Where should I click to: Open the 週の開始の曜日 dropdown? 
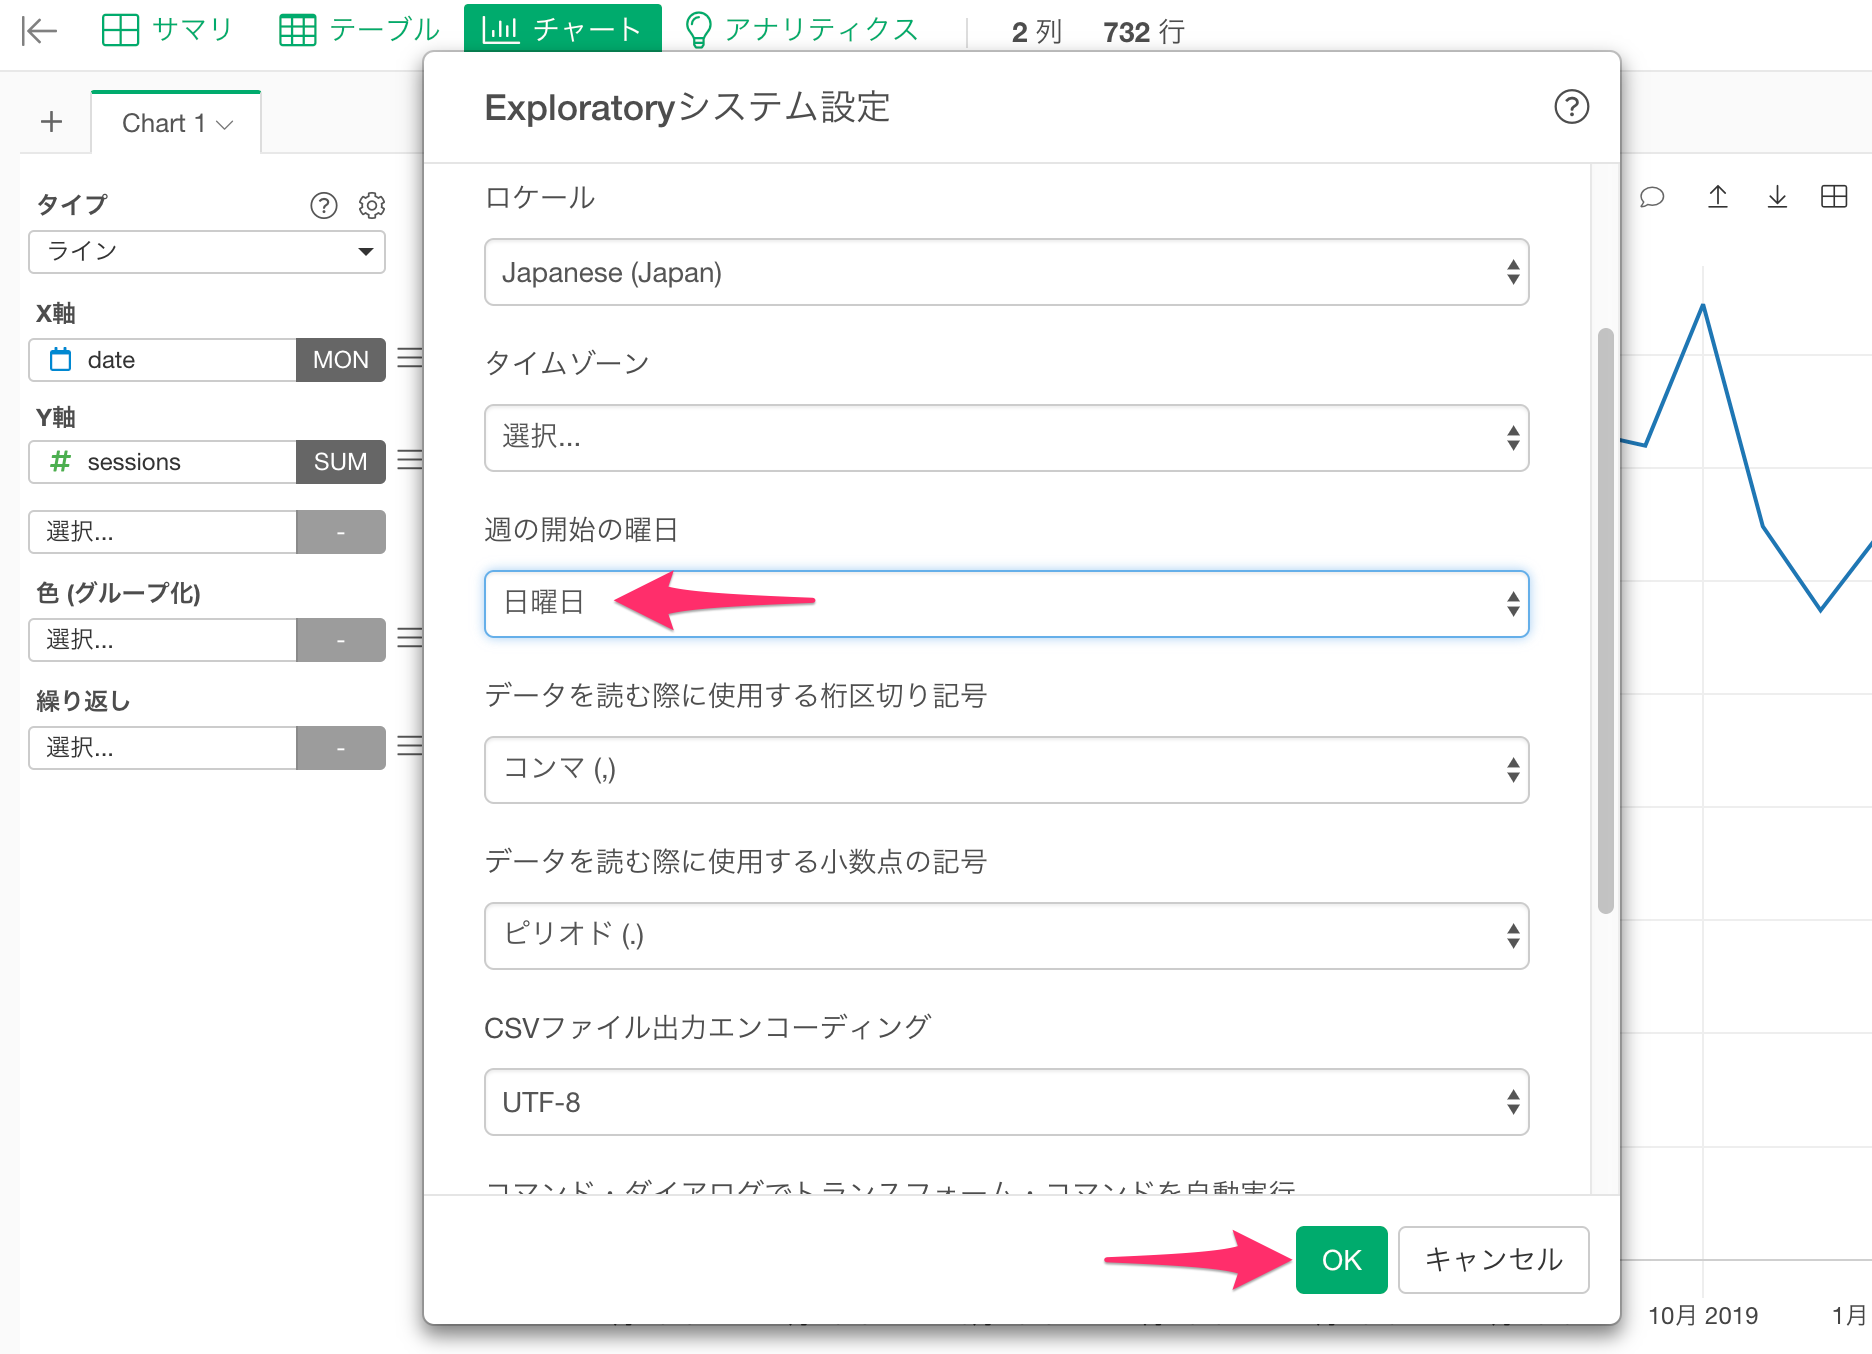[1006, 604]
